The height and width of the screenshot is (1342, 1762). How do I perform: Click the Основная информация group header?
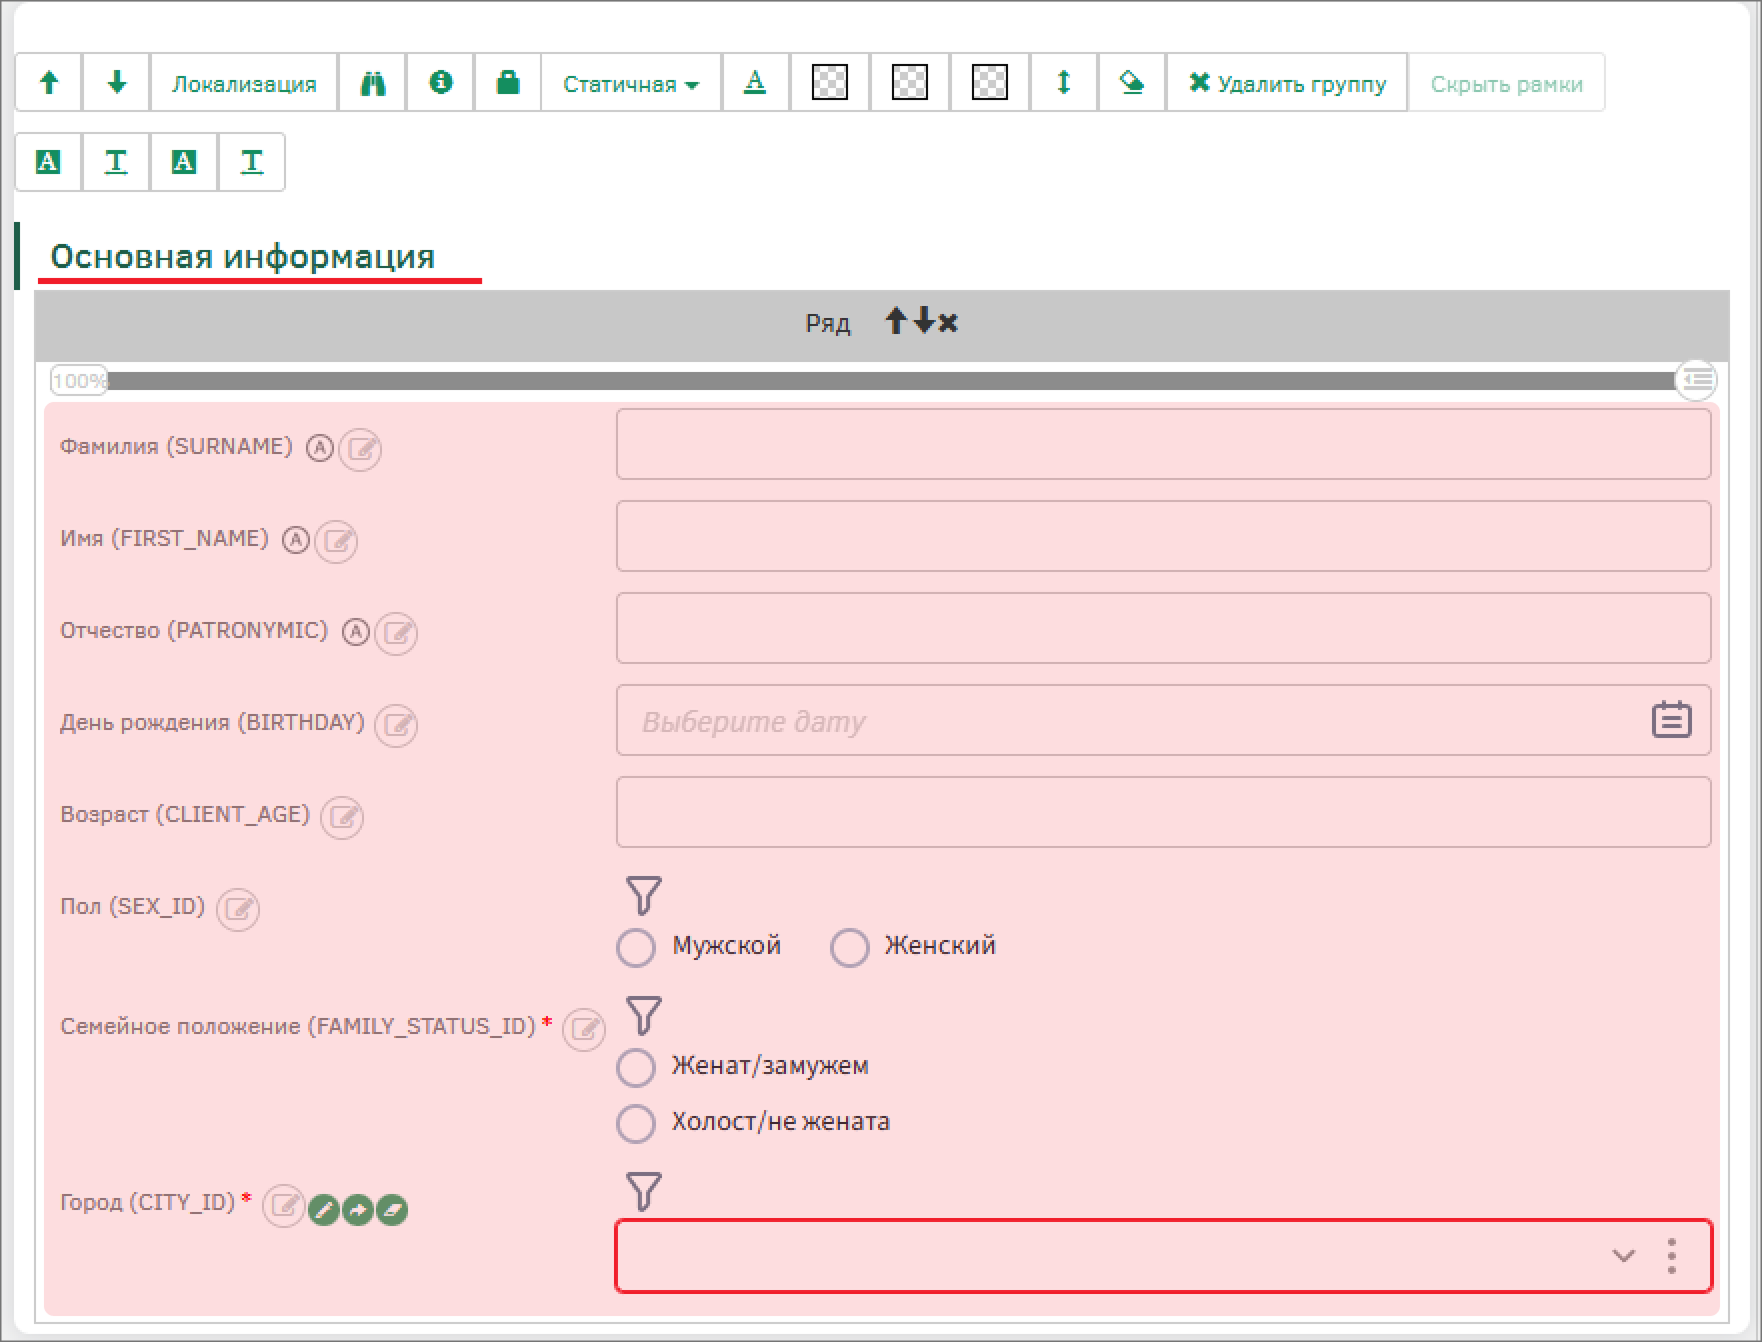click(x=243, y=257)
